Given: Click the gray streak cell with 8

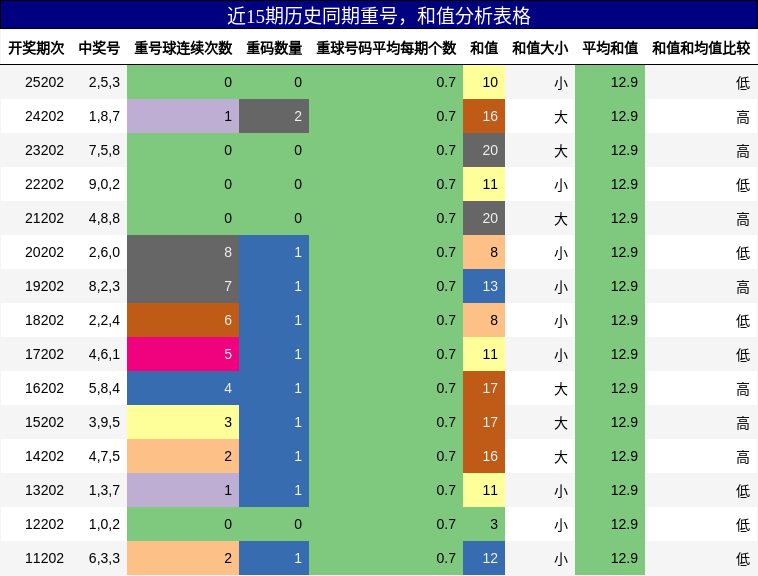Looking at the screenshot, I should click(183, 252).
